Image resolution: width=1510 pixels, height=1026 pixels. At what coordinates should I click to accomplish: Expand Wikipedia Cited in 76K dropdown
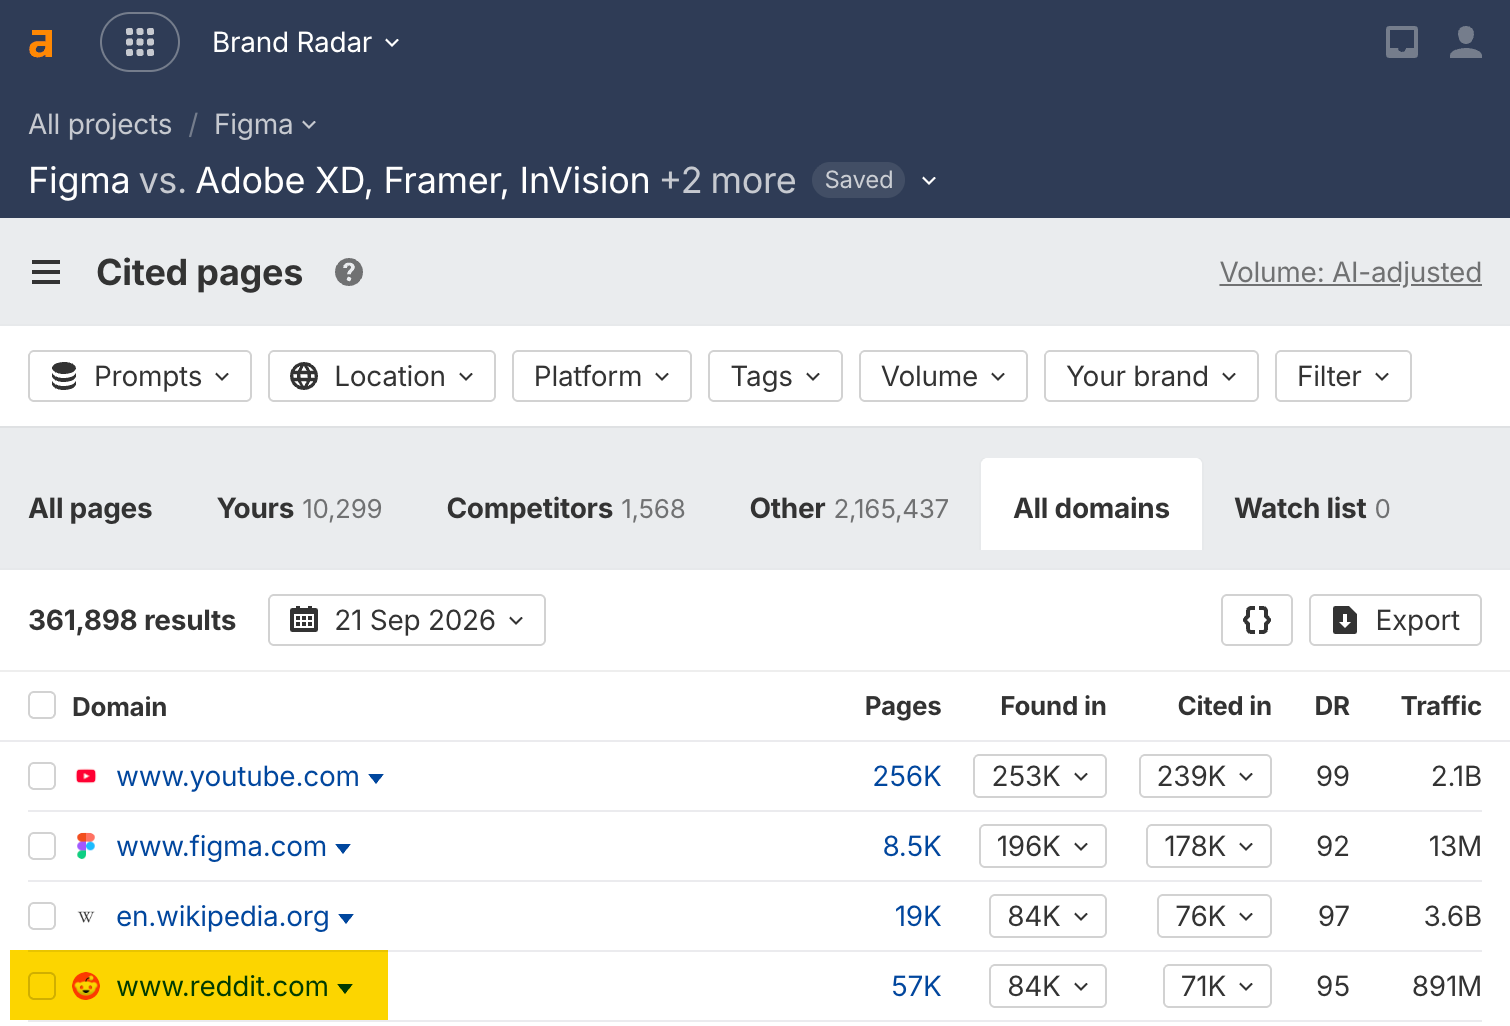[x=1214, y=916]
